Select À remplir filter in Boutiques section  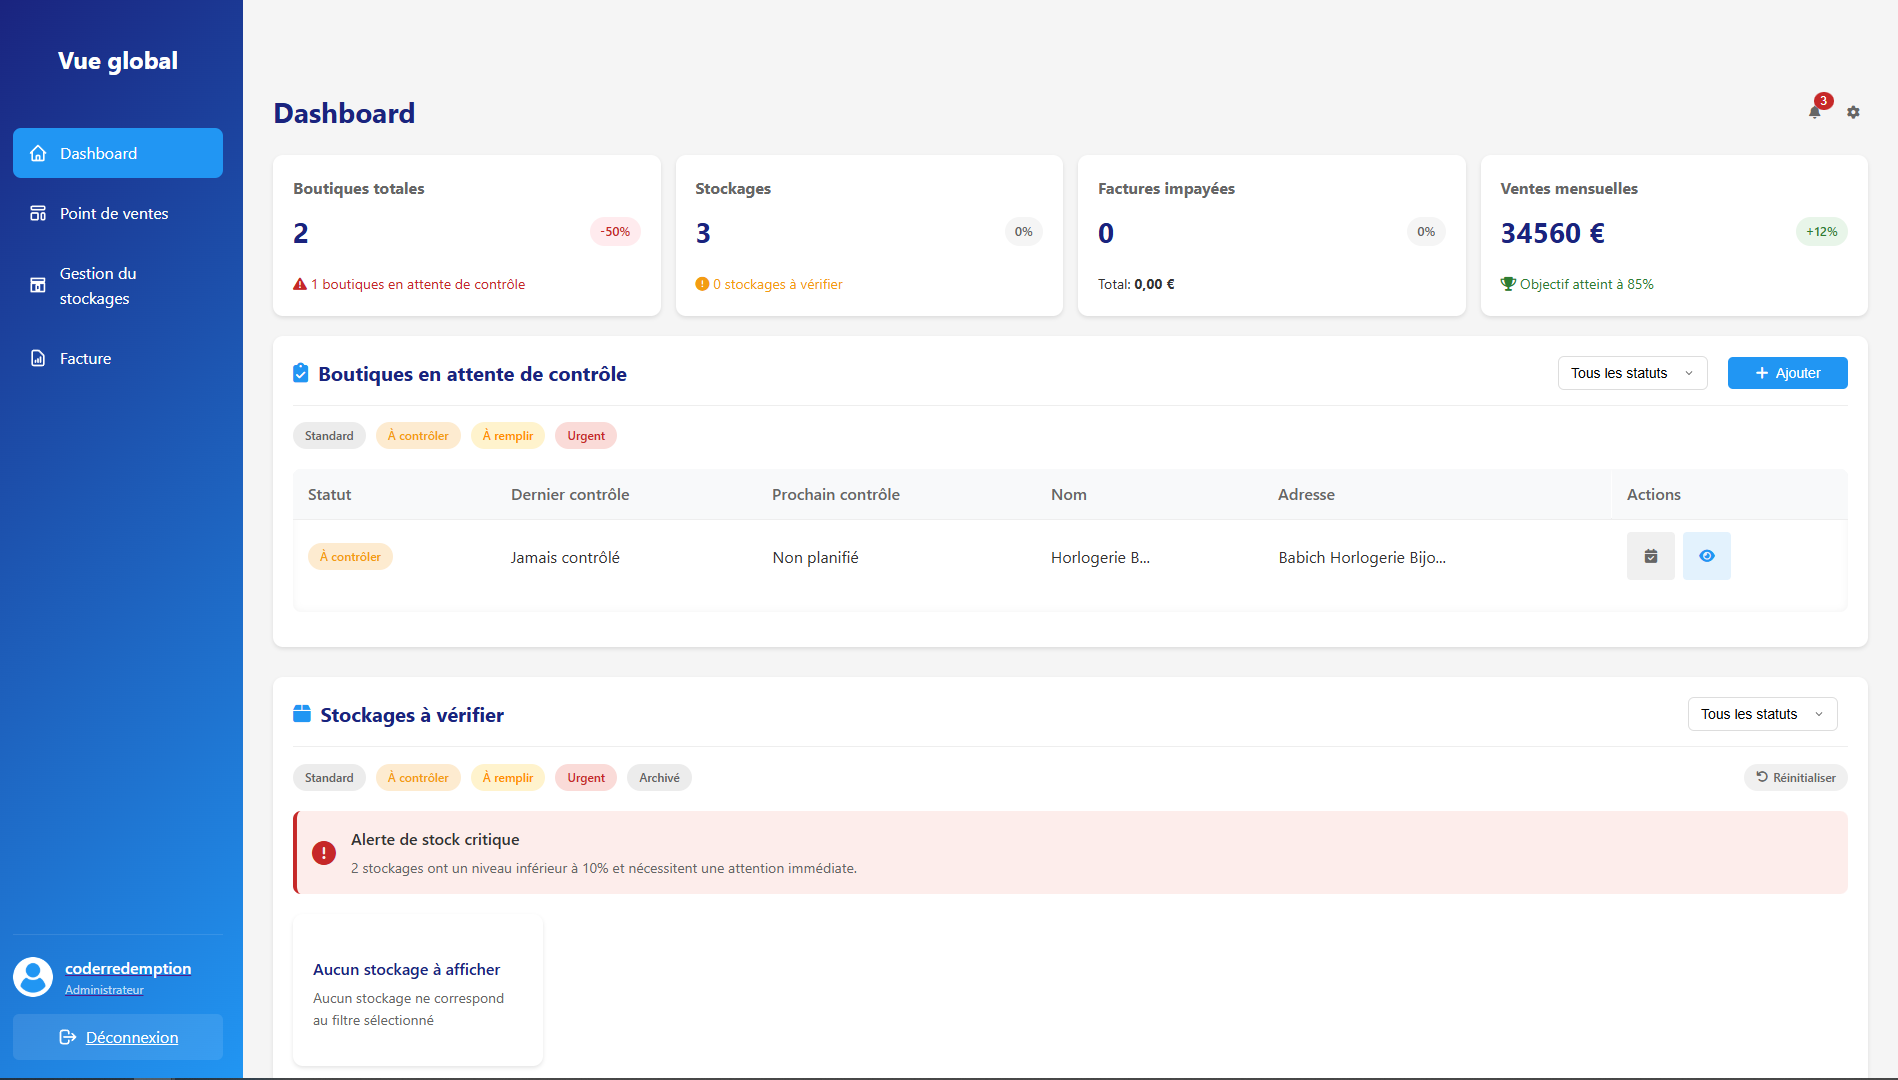pos(507,435)
